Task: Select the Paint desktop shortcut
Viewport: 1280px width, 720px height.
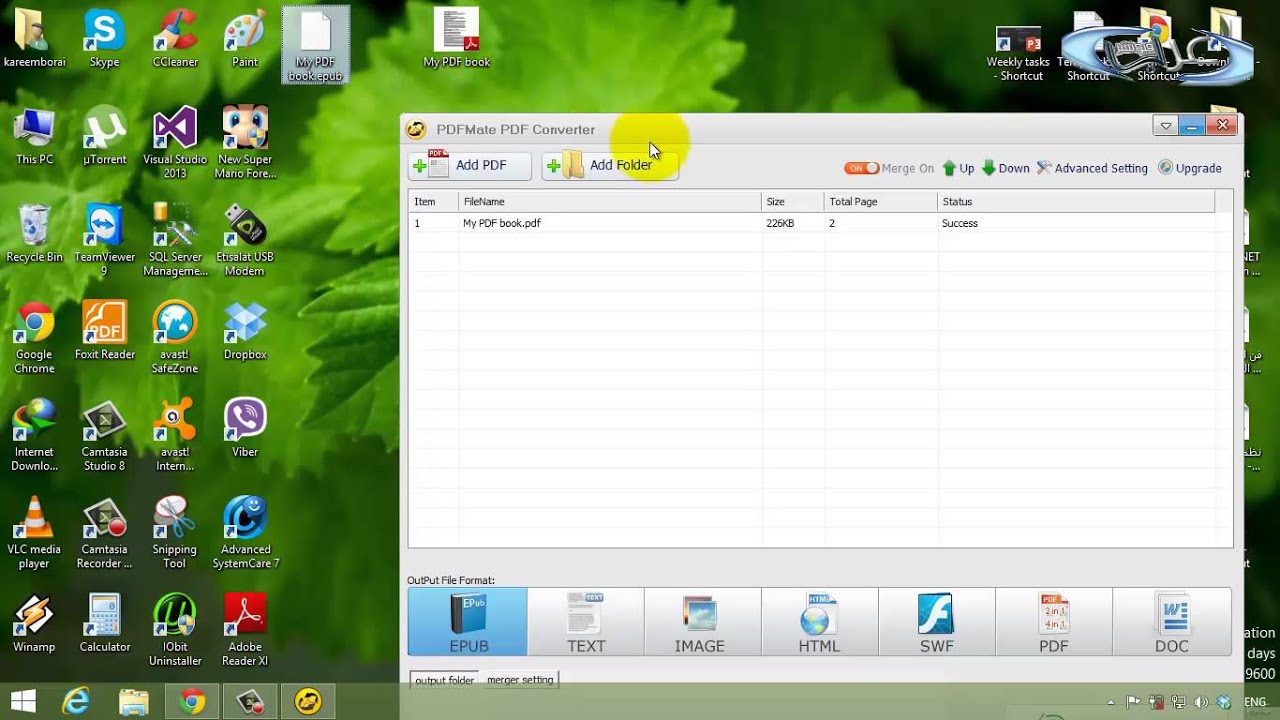Action: 245,40
